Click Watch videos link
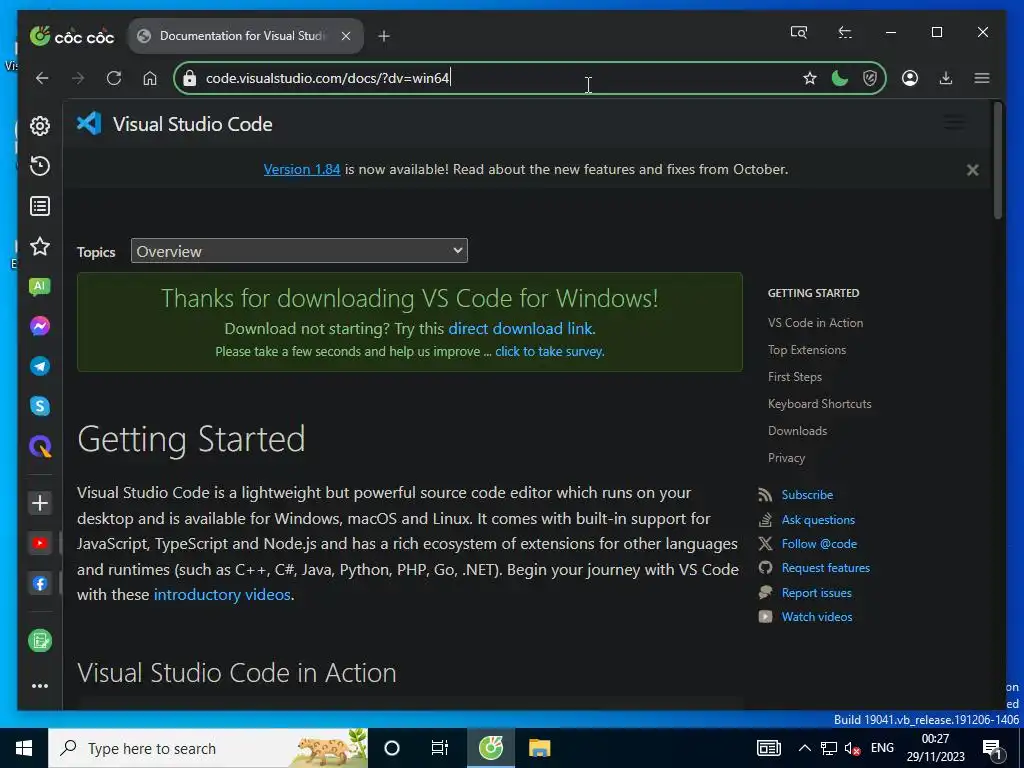This screenshot has height=768, width=1024. pyautogui.click(x=817, y=617)
